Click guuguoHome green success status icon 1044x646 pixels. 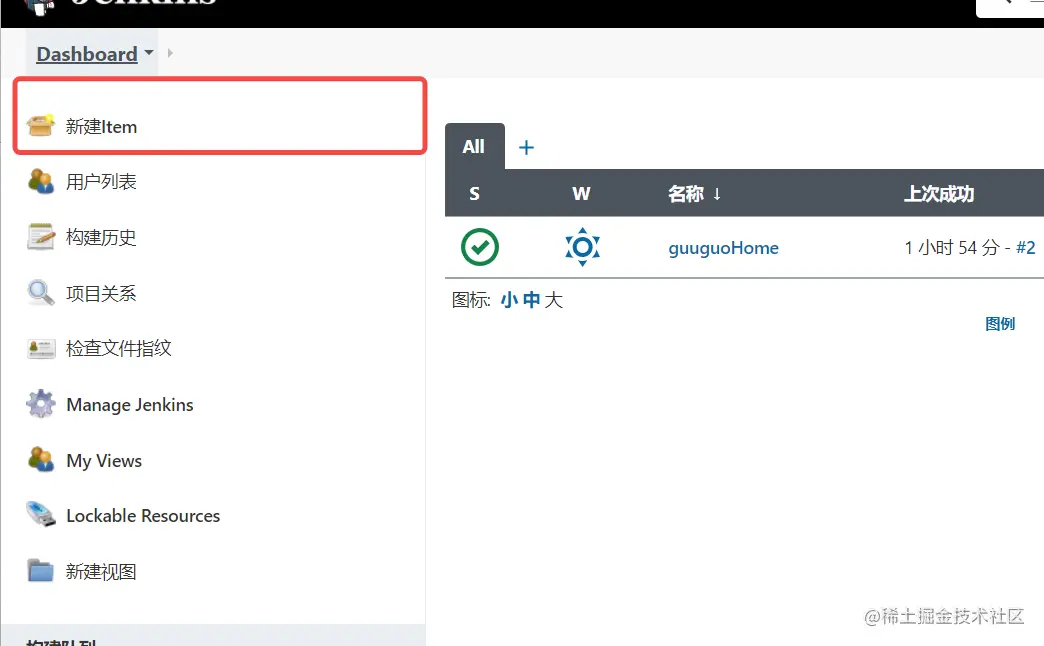coord(479,247)
